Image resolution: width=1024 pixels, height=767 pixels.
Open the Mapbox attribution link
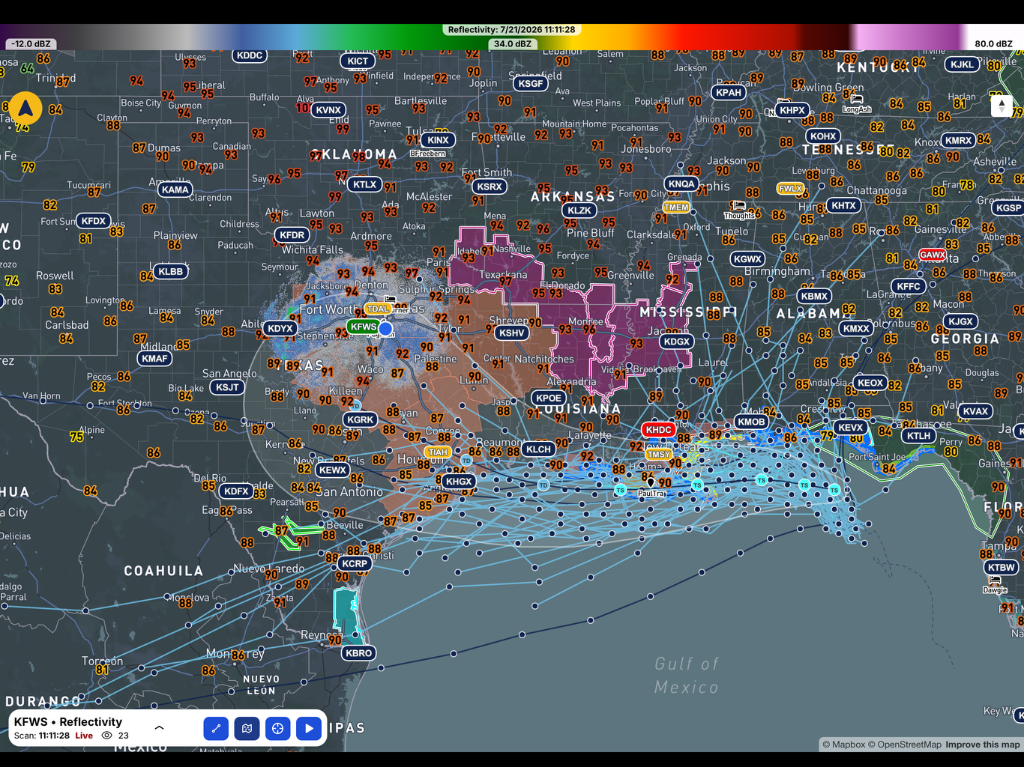(843, 744)
